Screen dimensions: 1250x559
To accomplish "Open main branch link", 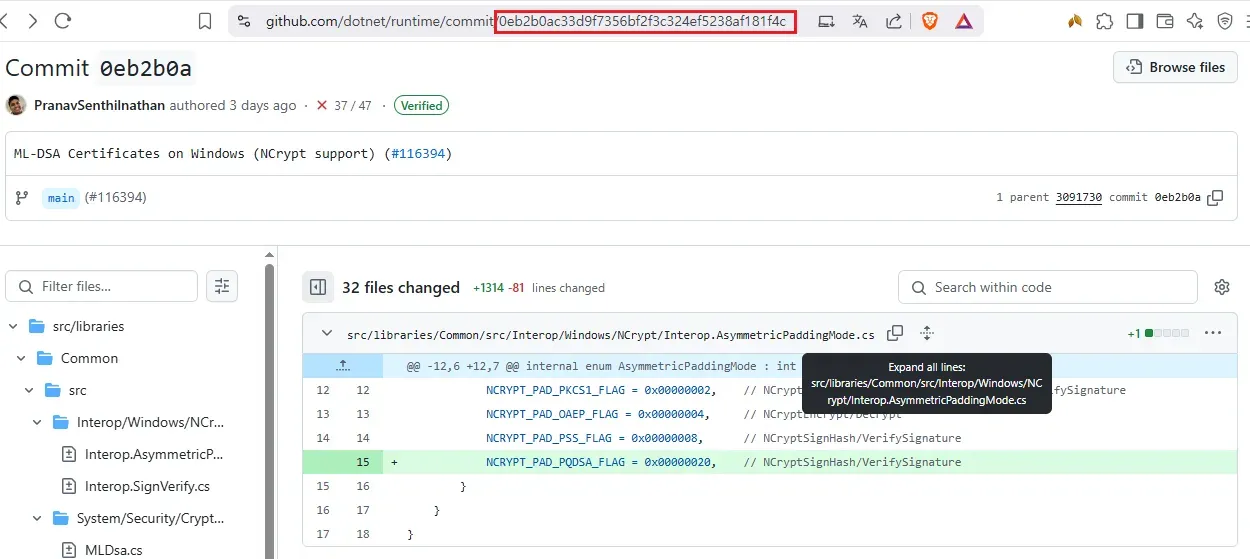I will (61, 198).
